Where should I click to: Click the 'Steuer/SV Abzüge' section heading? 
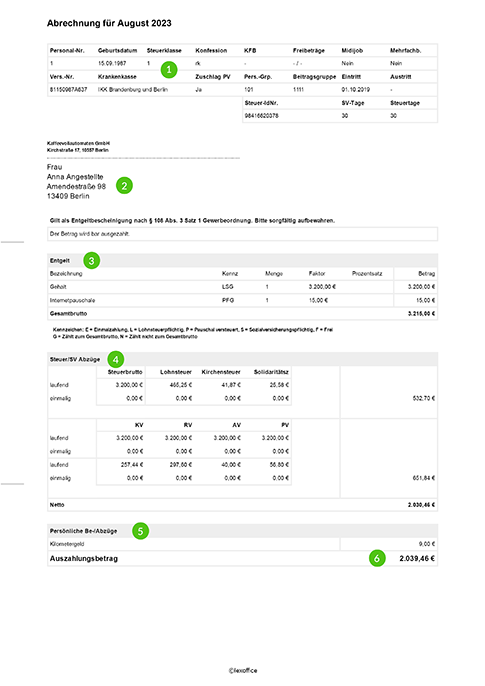pyautogui.click(x=75, y=360)
